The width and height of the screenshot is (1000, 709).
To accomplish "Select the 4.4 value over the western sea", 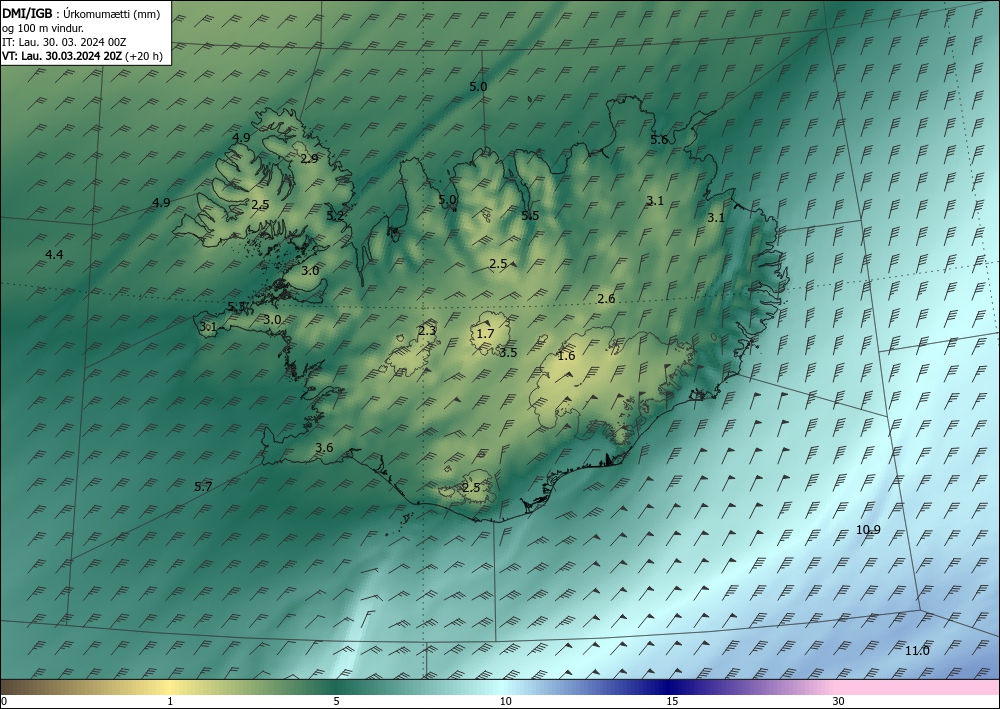I will click(54, 255).
